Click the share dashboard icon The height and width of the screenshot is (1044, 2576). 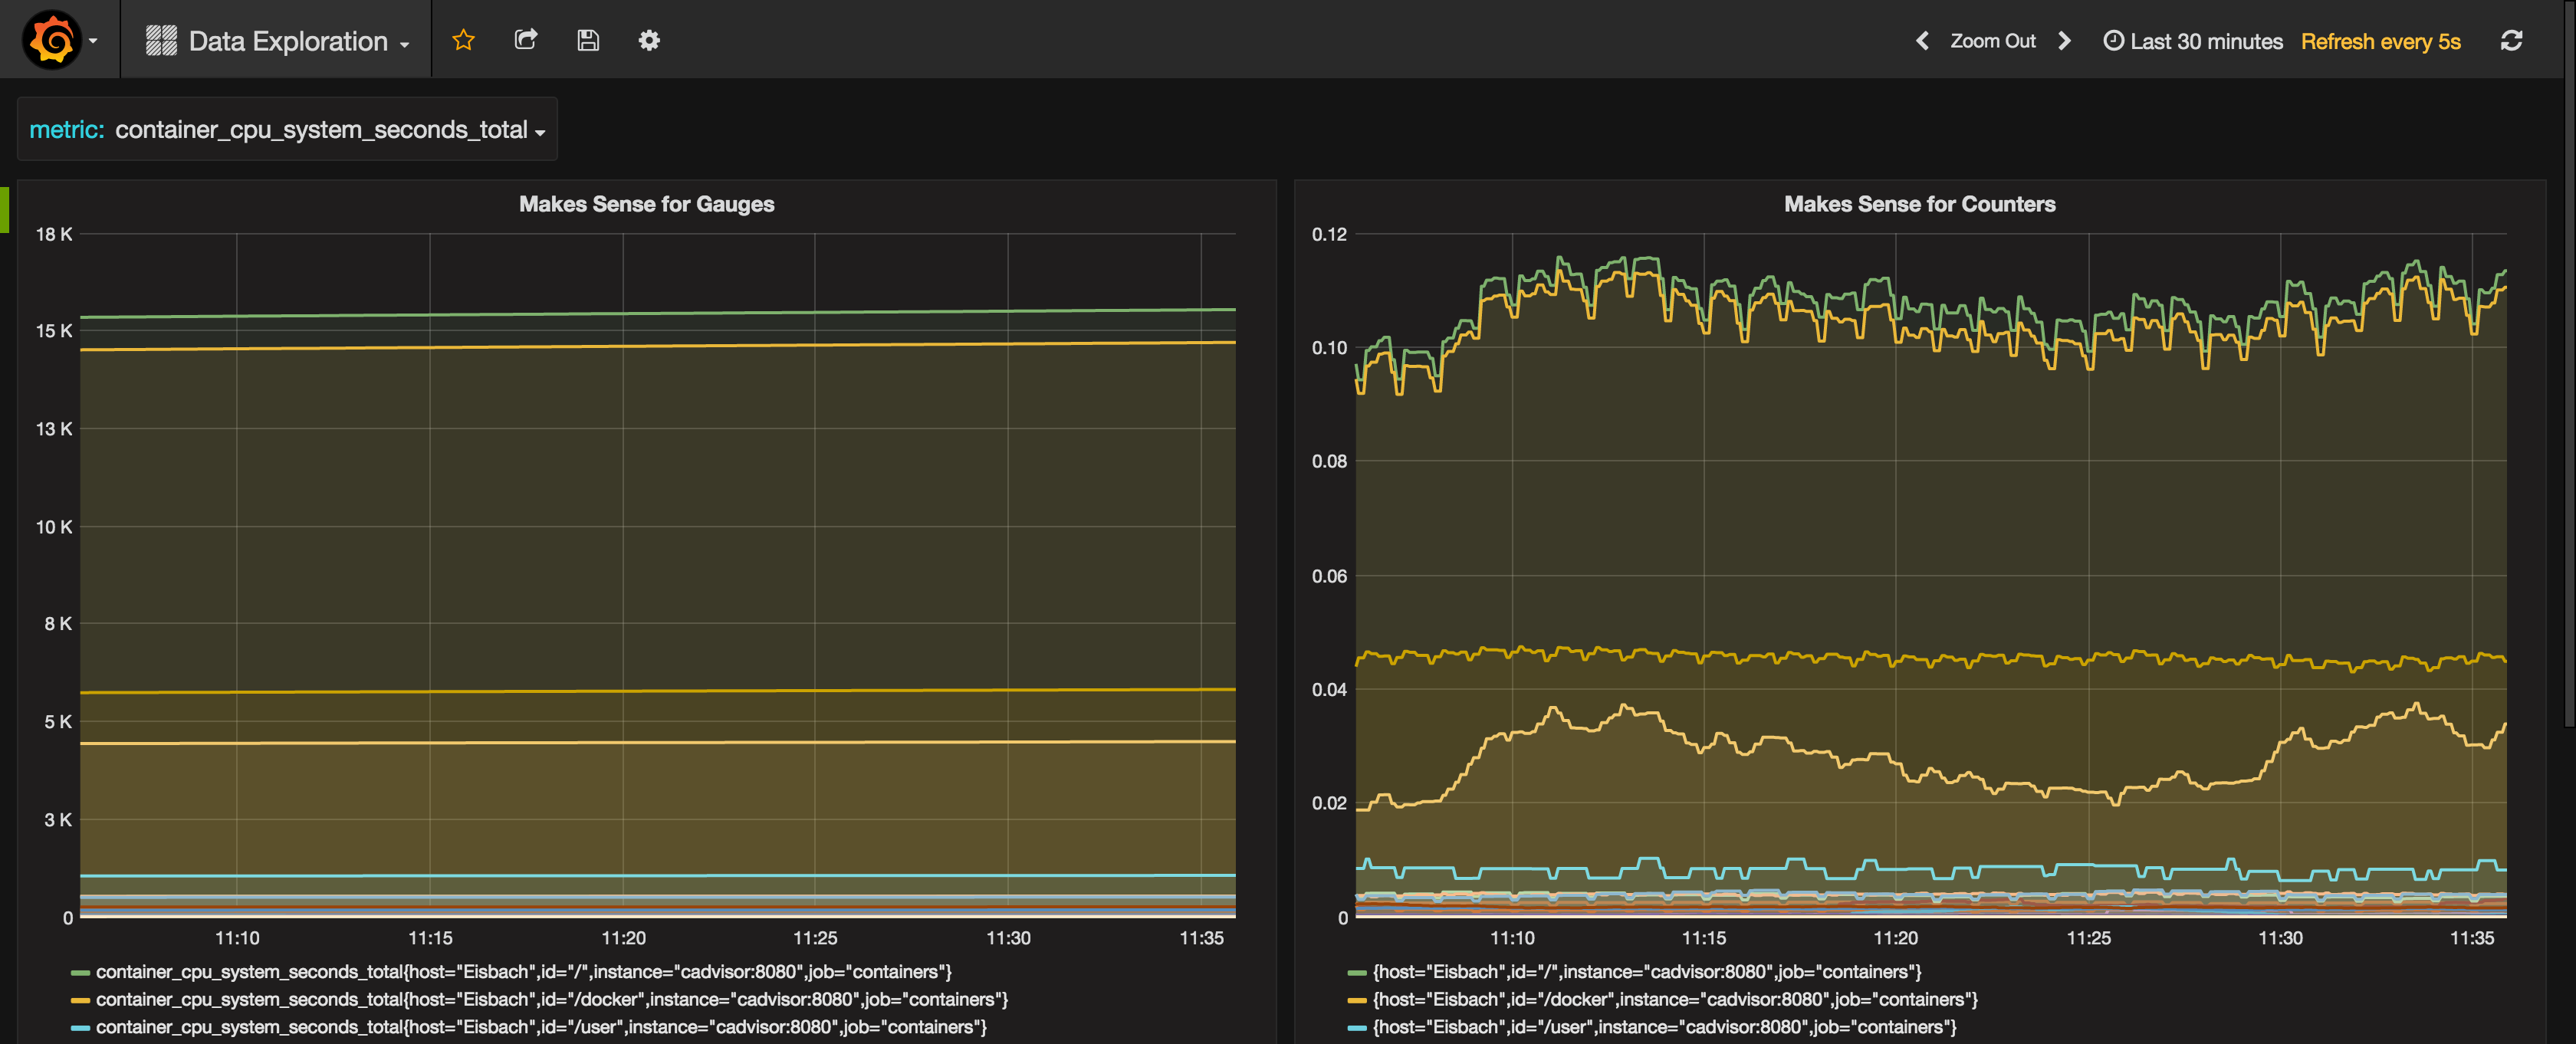click(x=526, y=40)
